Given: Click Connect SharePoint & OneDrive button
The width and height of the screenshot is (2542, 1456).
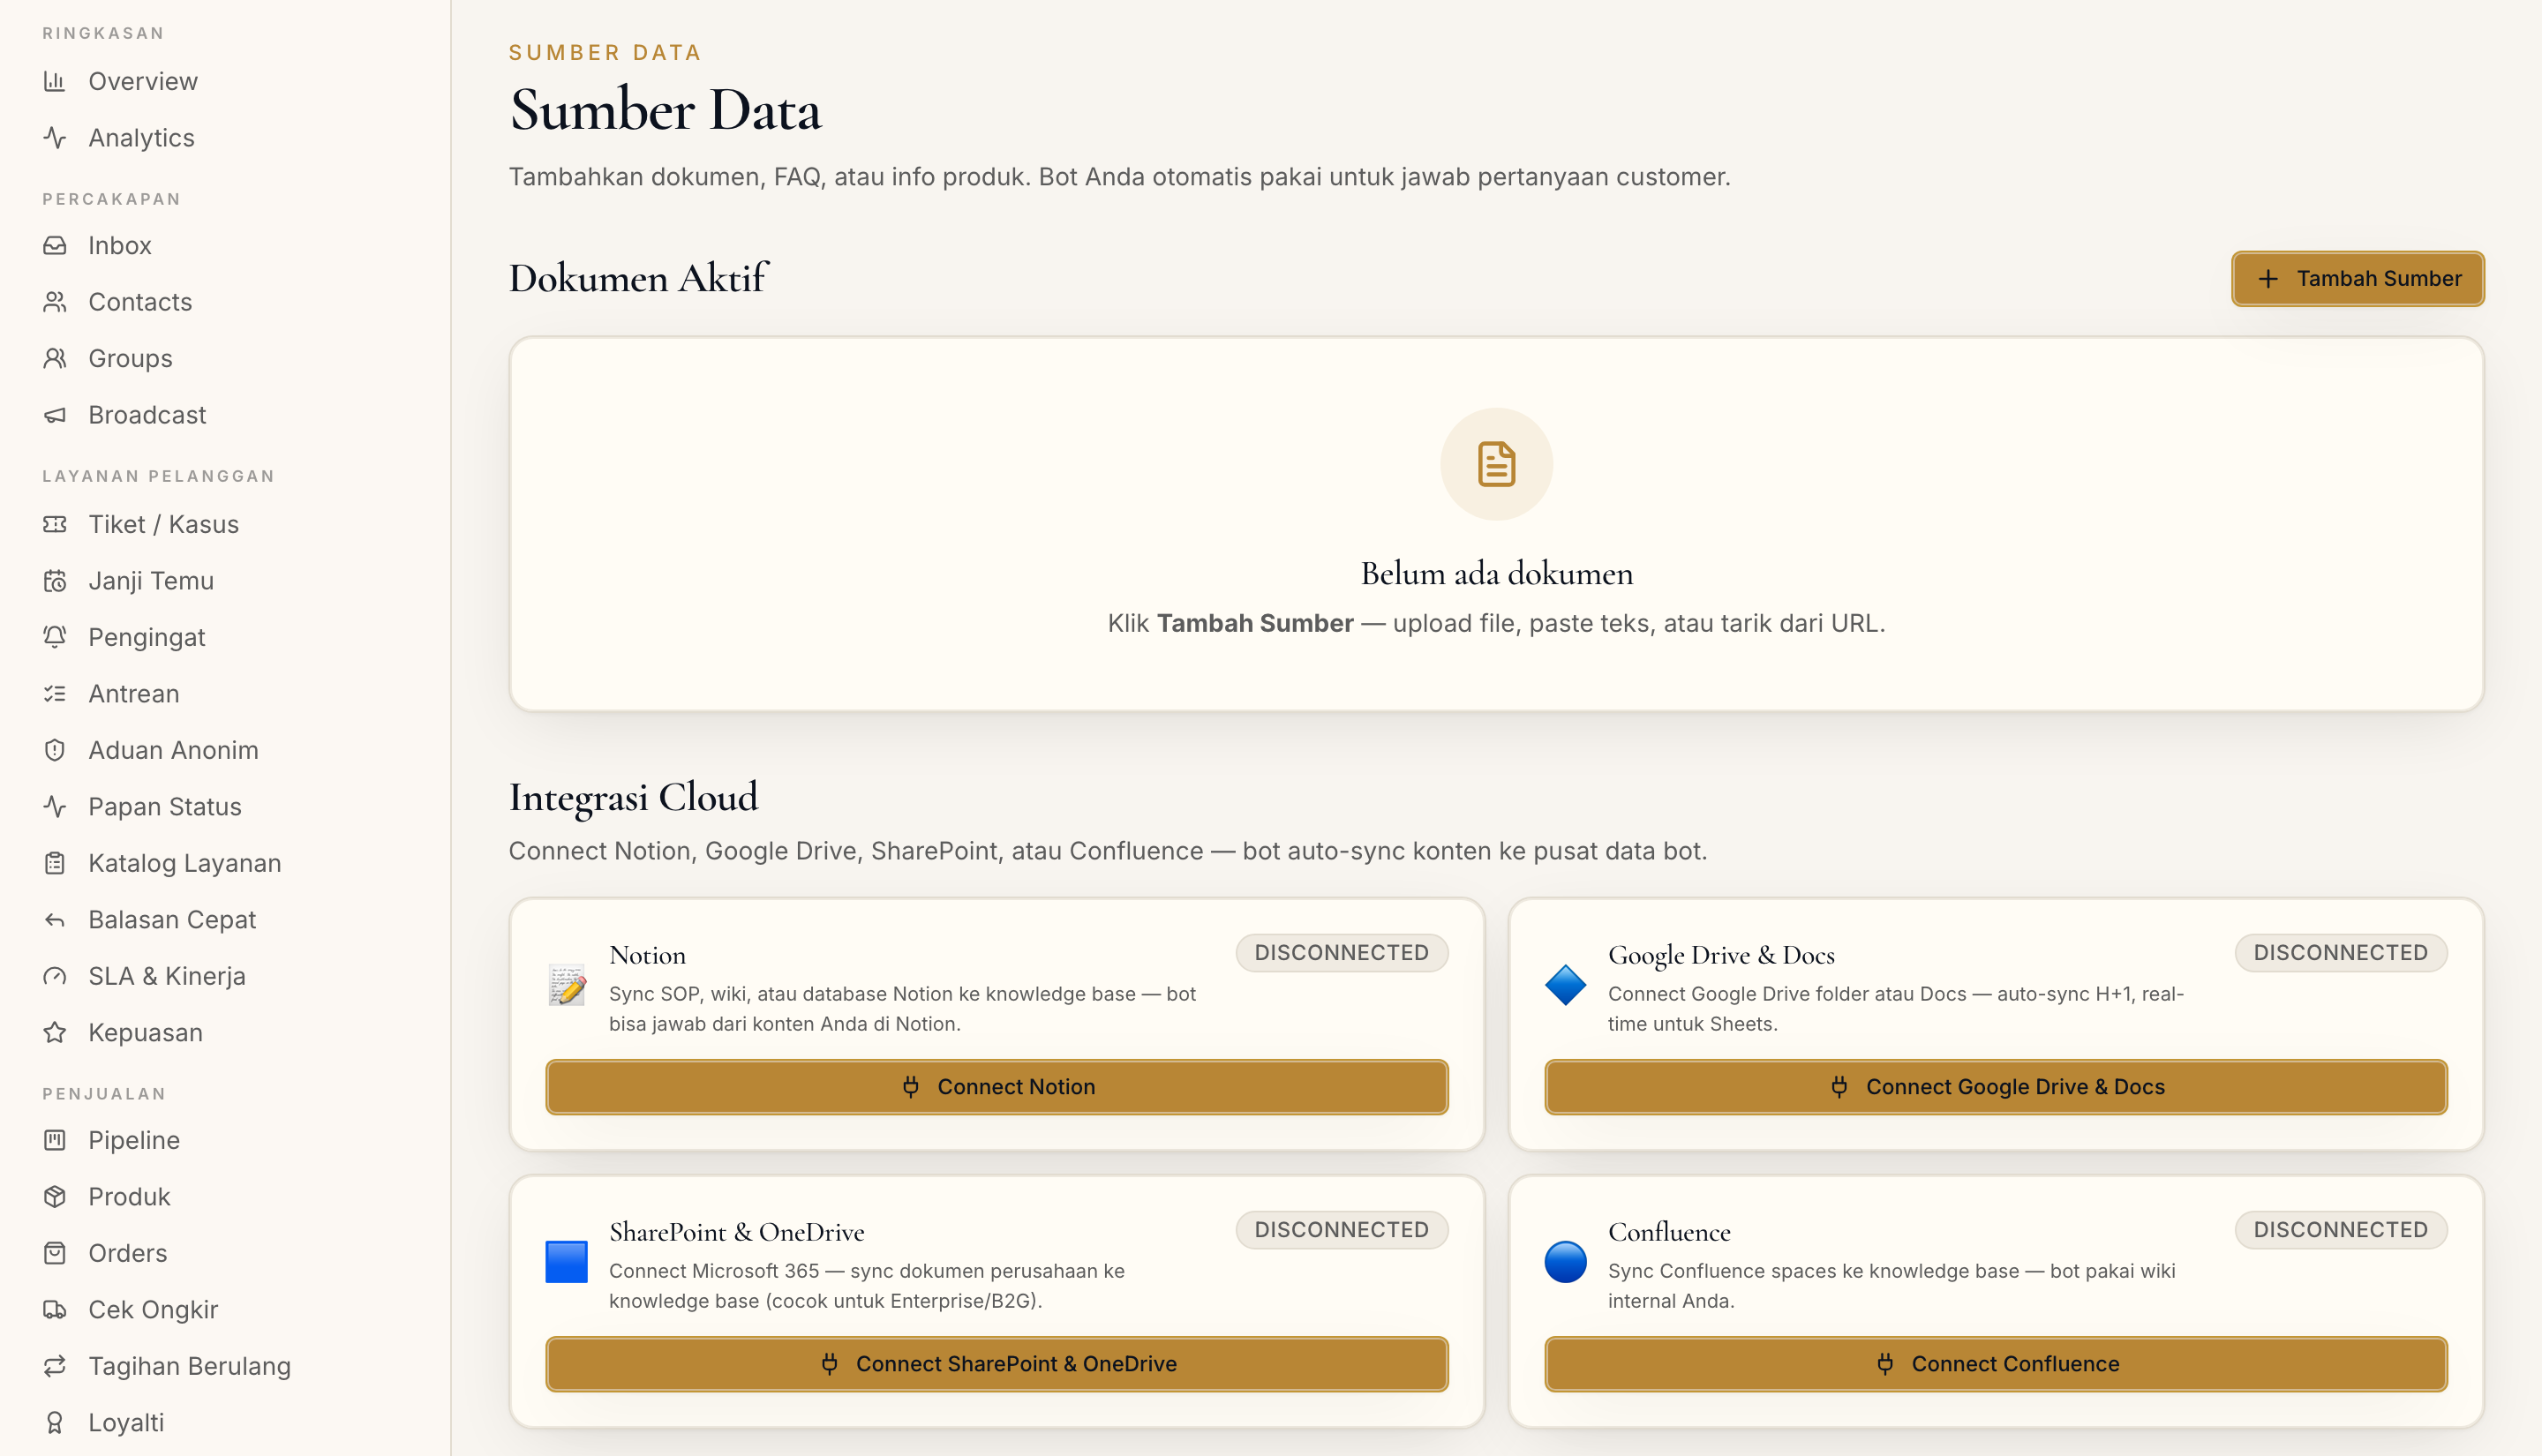Looking at the screenshot, I should (997, 1364).
